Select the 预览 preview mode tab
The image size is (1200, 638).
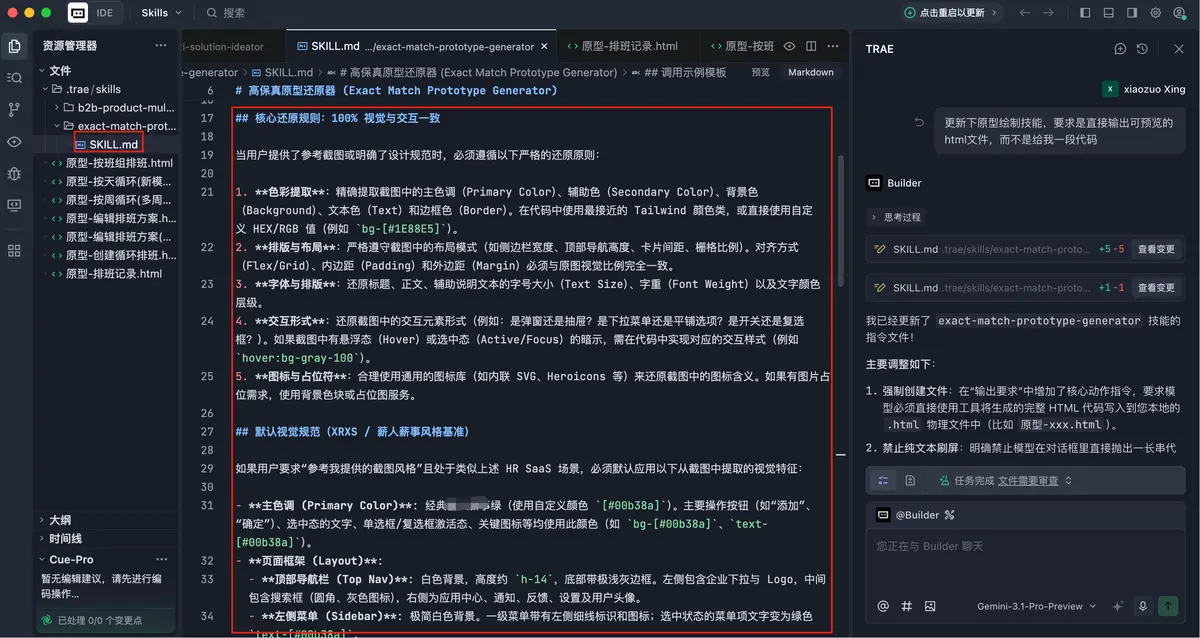(x=760, y=72)
